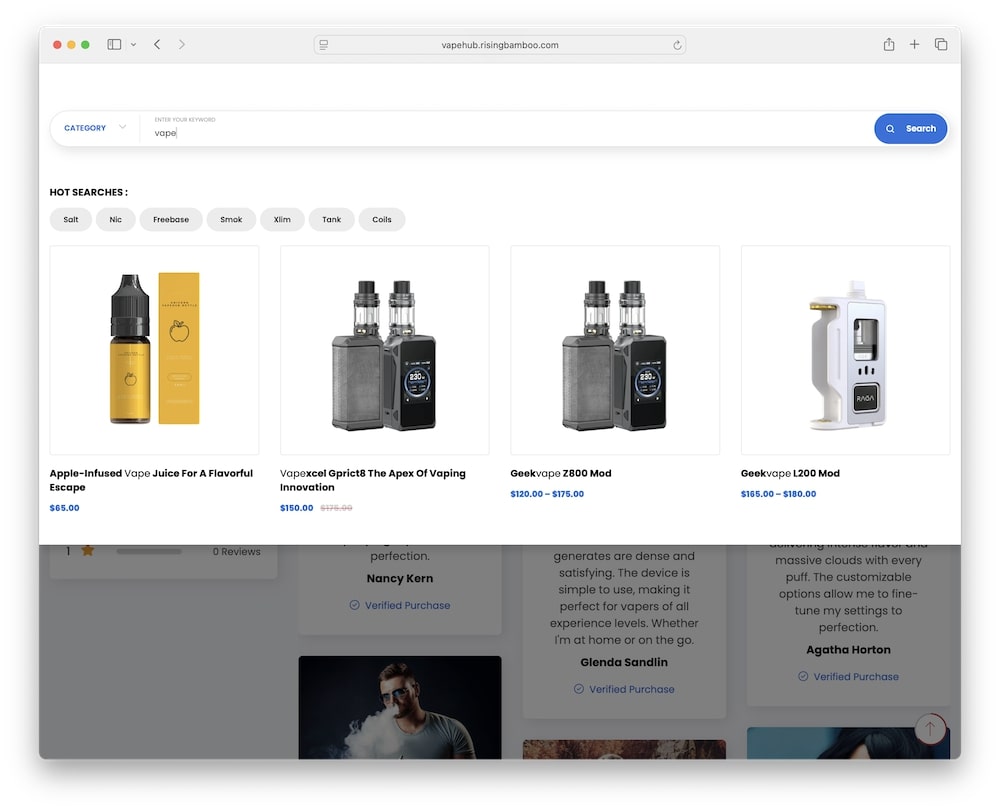Screen dimensions: 1000x811
Task: Choose the Smok hot search tag
Action: pos(231,219)
